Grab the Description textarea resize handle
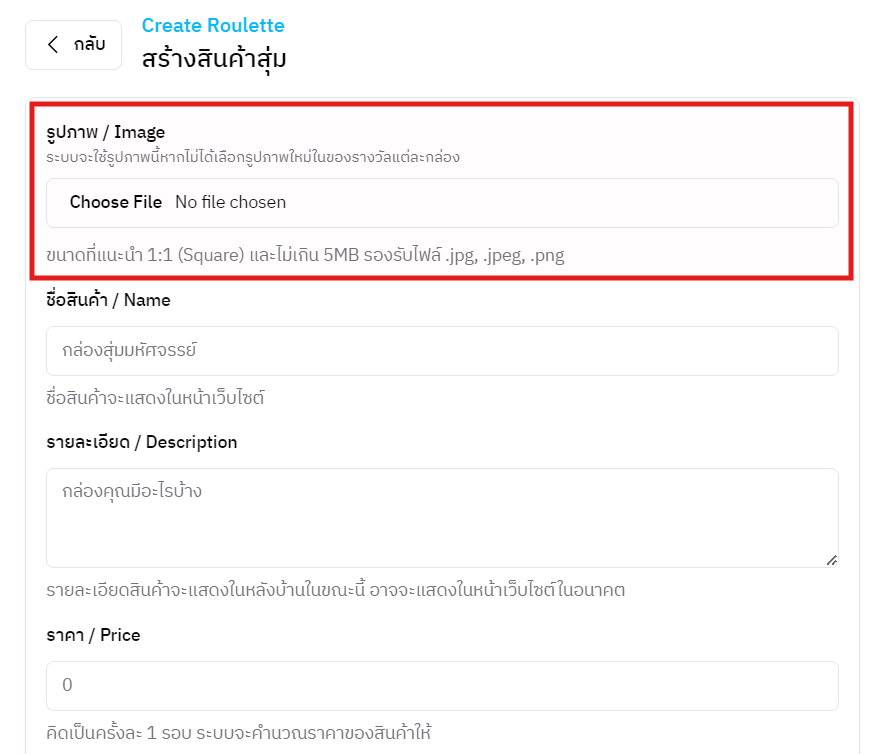The width and height of the screenshot is (884, 754). [831, 560]
